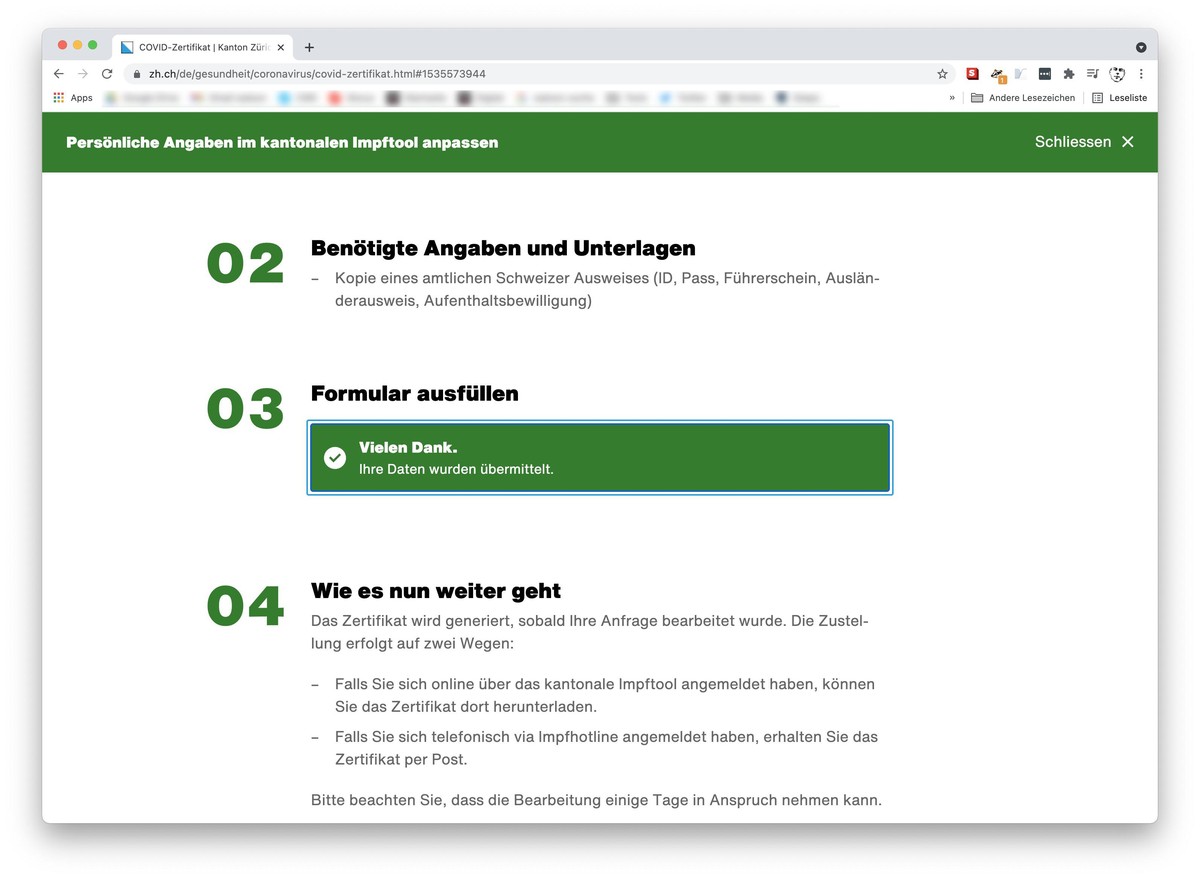The height and width of the screenshot is (879, 1200).
Task: Open the Chrome three-dot menu
Action: pyautogui.click(x=1141, y=74)
